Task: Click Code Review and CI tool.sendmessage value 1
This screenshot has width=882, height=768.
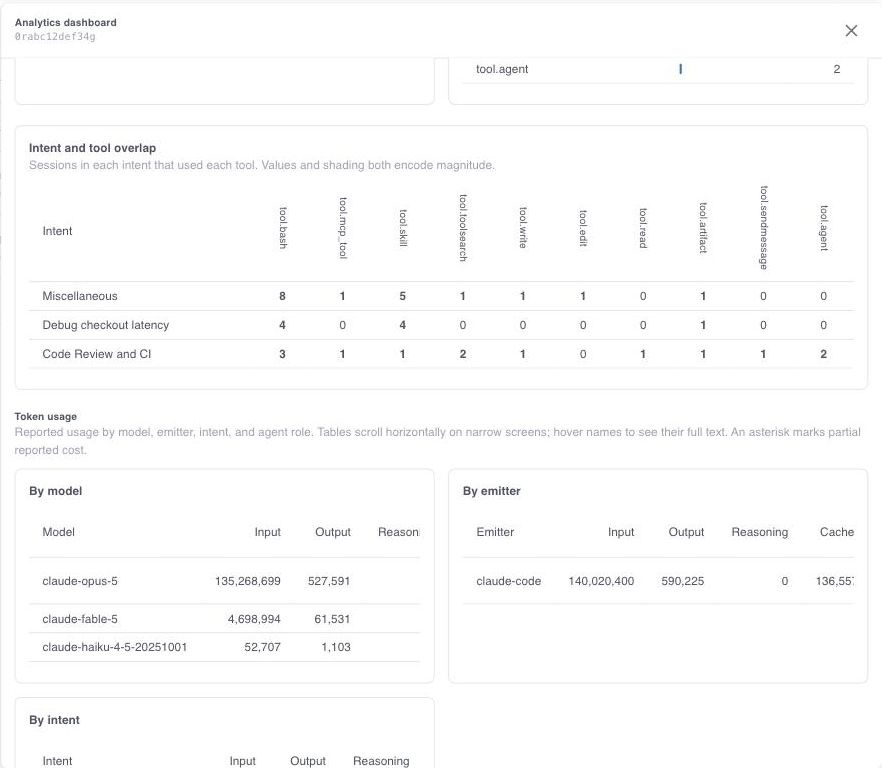Action: pyautogui.click(x=763, y=354)
